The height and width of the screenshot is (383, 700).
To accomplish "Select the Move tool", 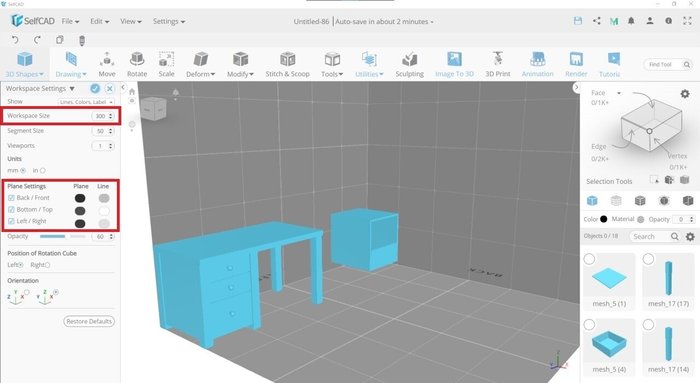I will [x=107, y=65].
